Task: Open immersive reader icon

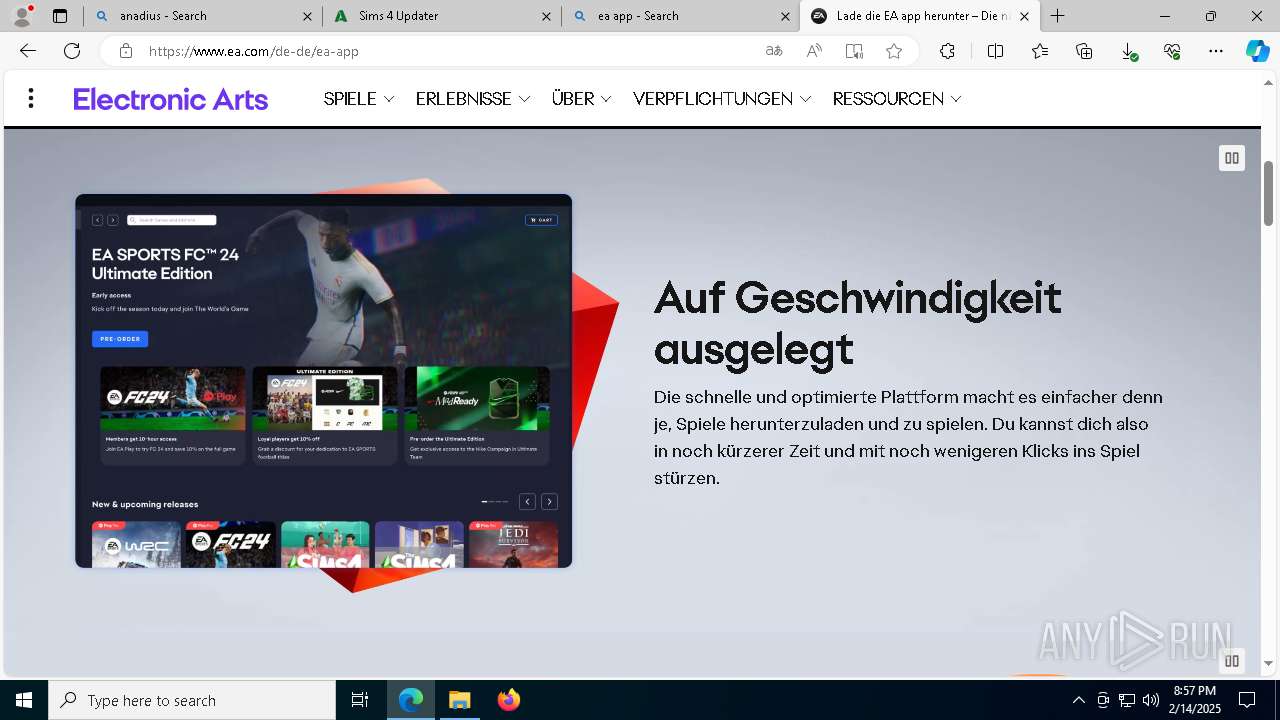Action: pyautogui.click(x=854, y=51)
